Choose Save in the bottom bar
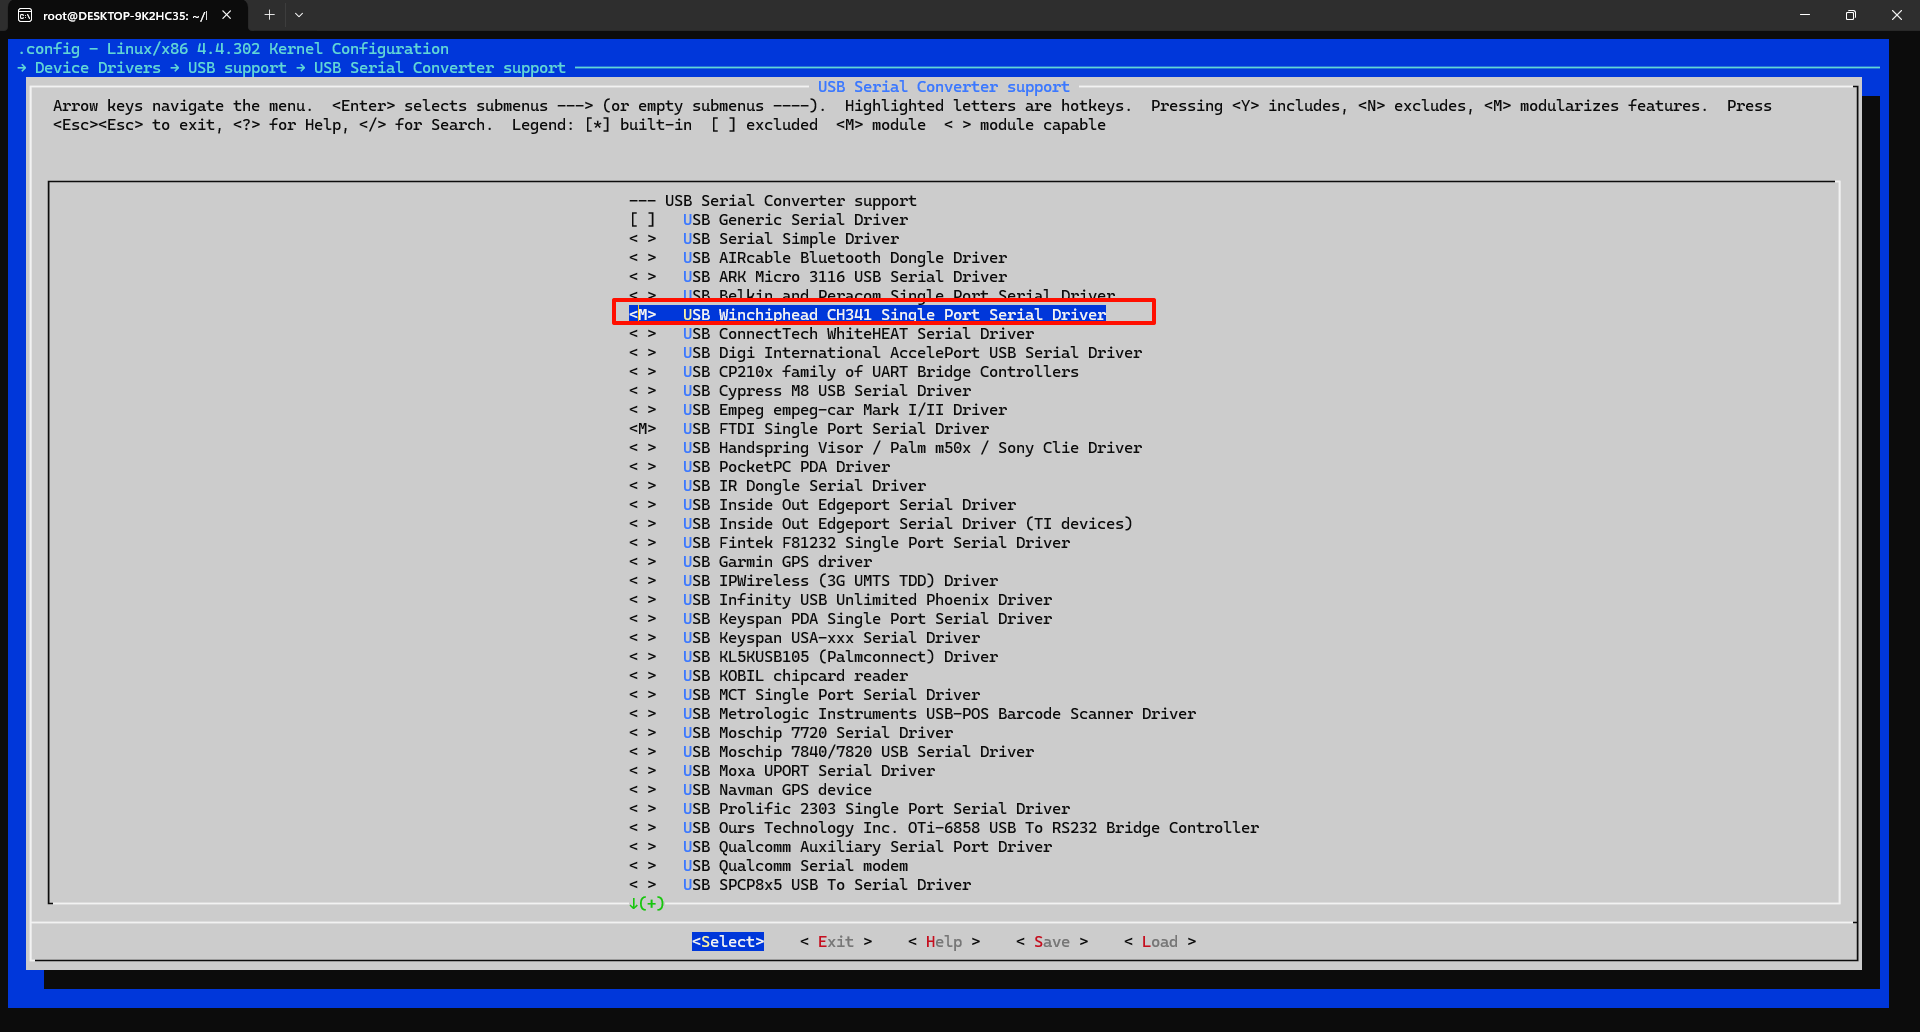1920x1032 pixels. click(1051, 942)
